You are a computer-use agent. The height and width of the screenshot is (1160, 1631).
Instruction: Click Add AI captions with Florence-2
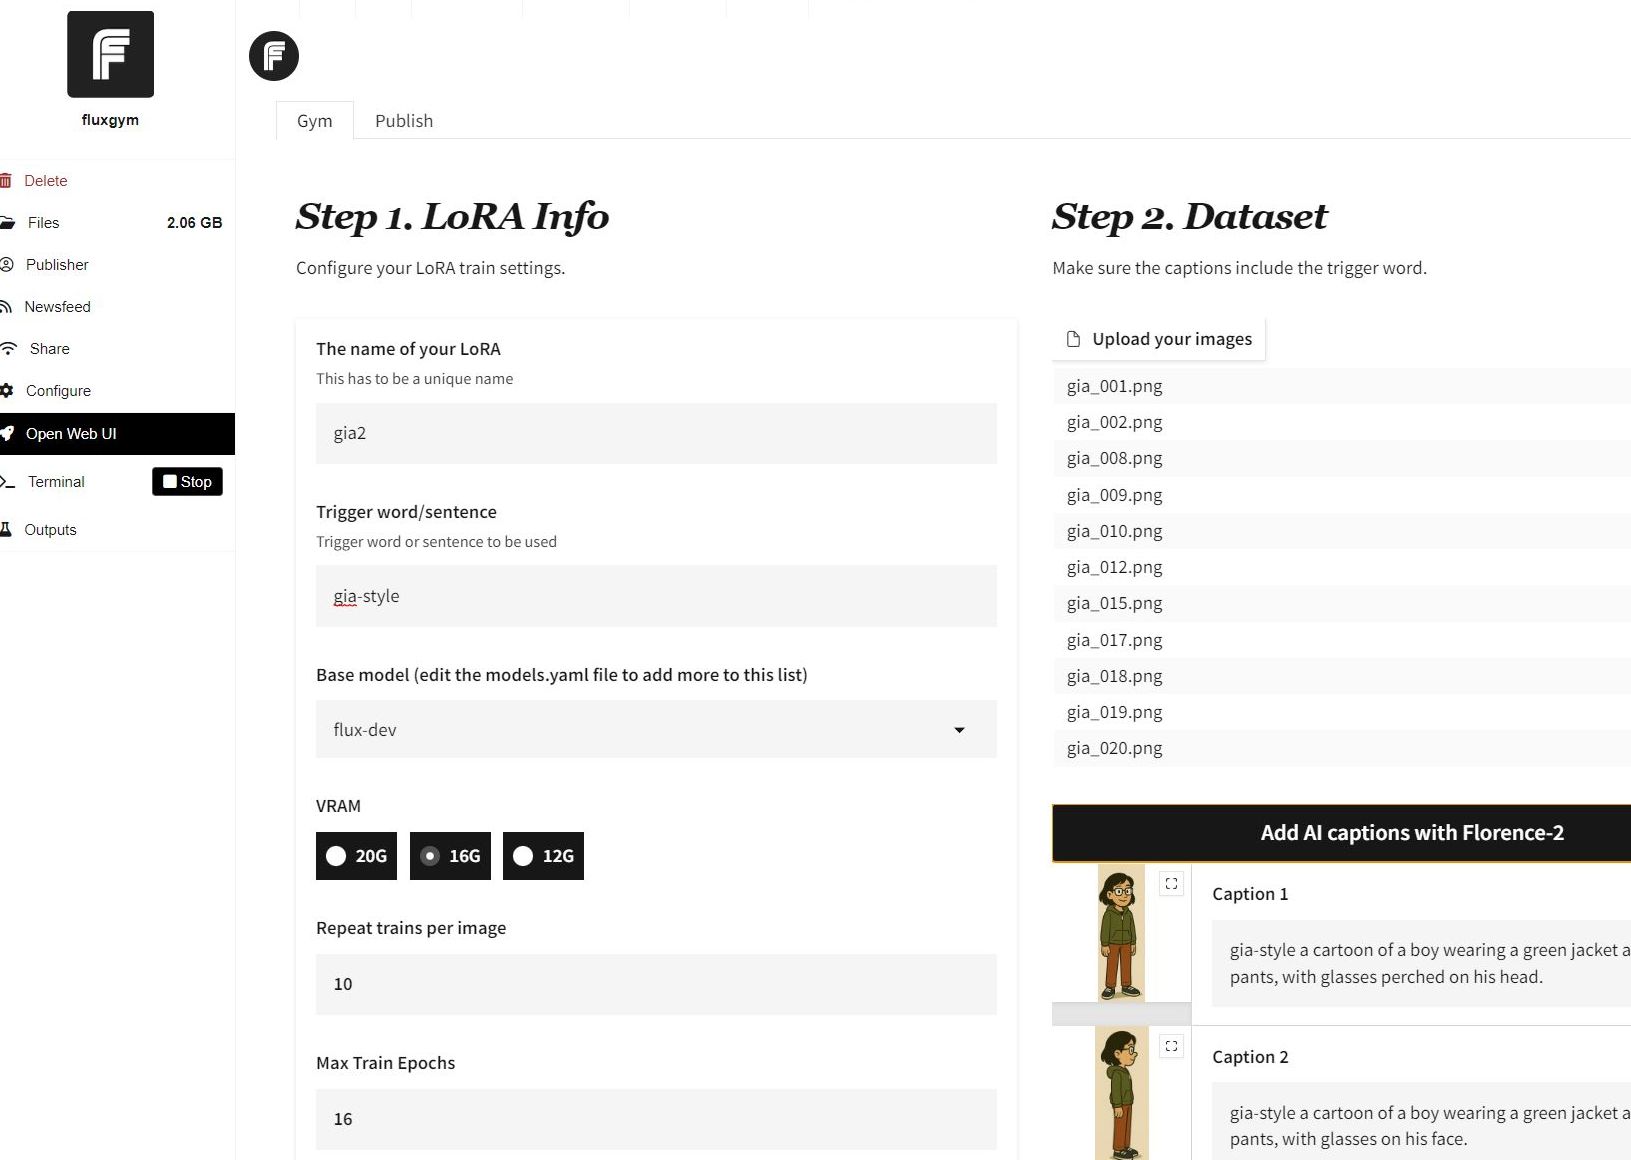(x=1411, y=833)
